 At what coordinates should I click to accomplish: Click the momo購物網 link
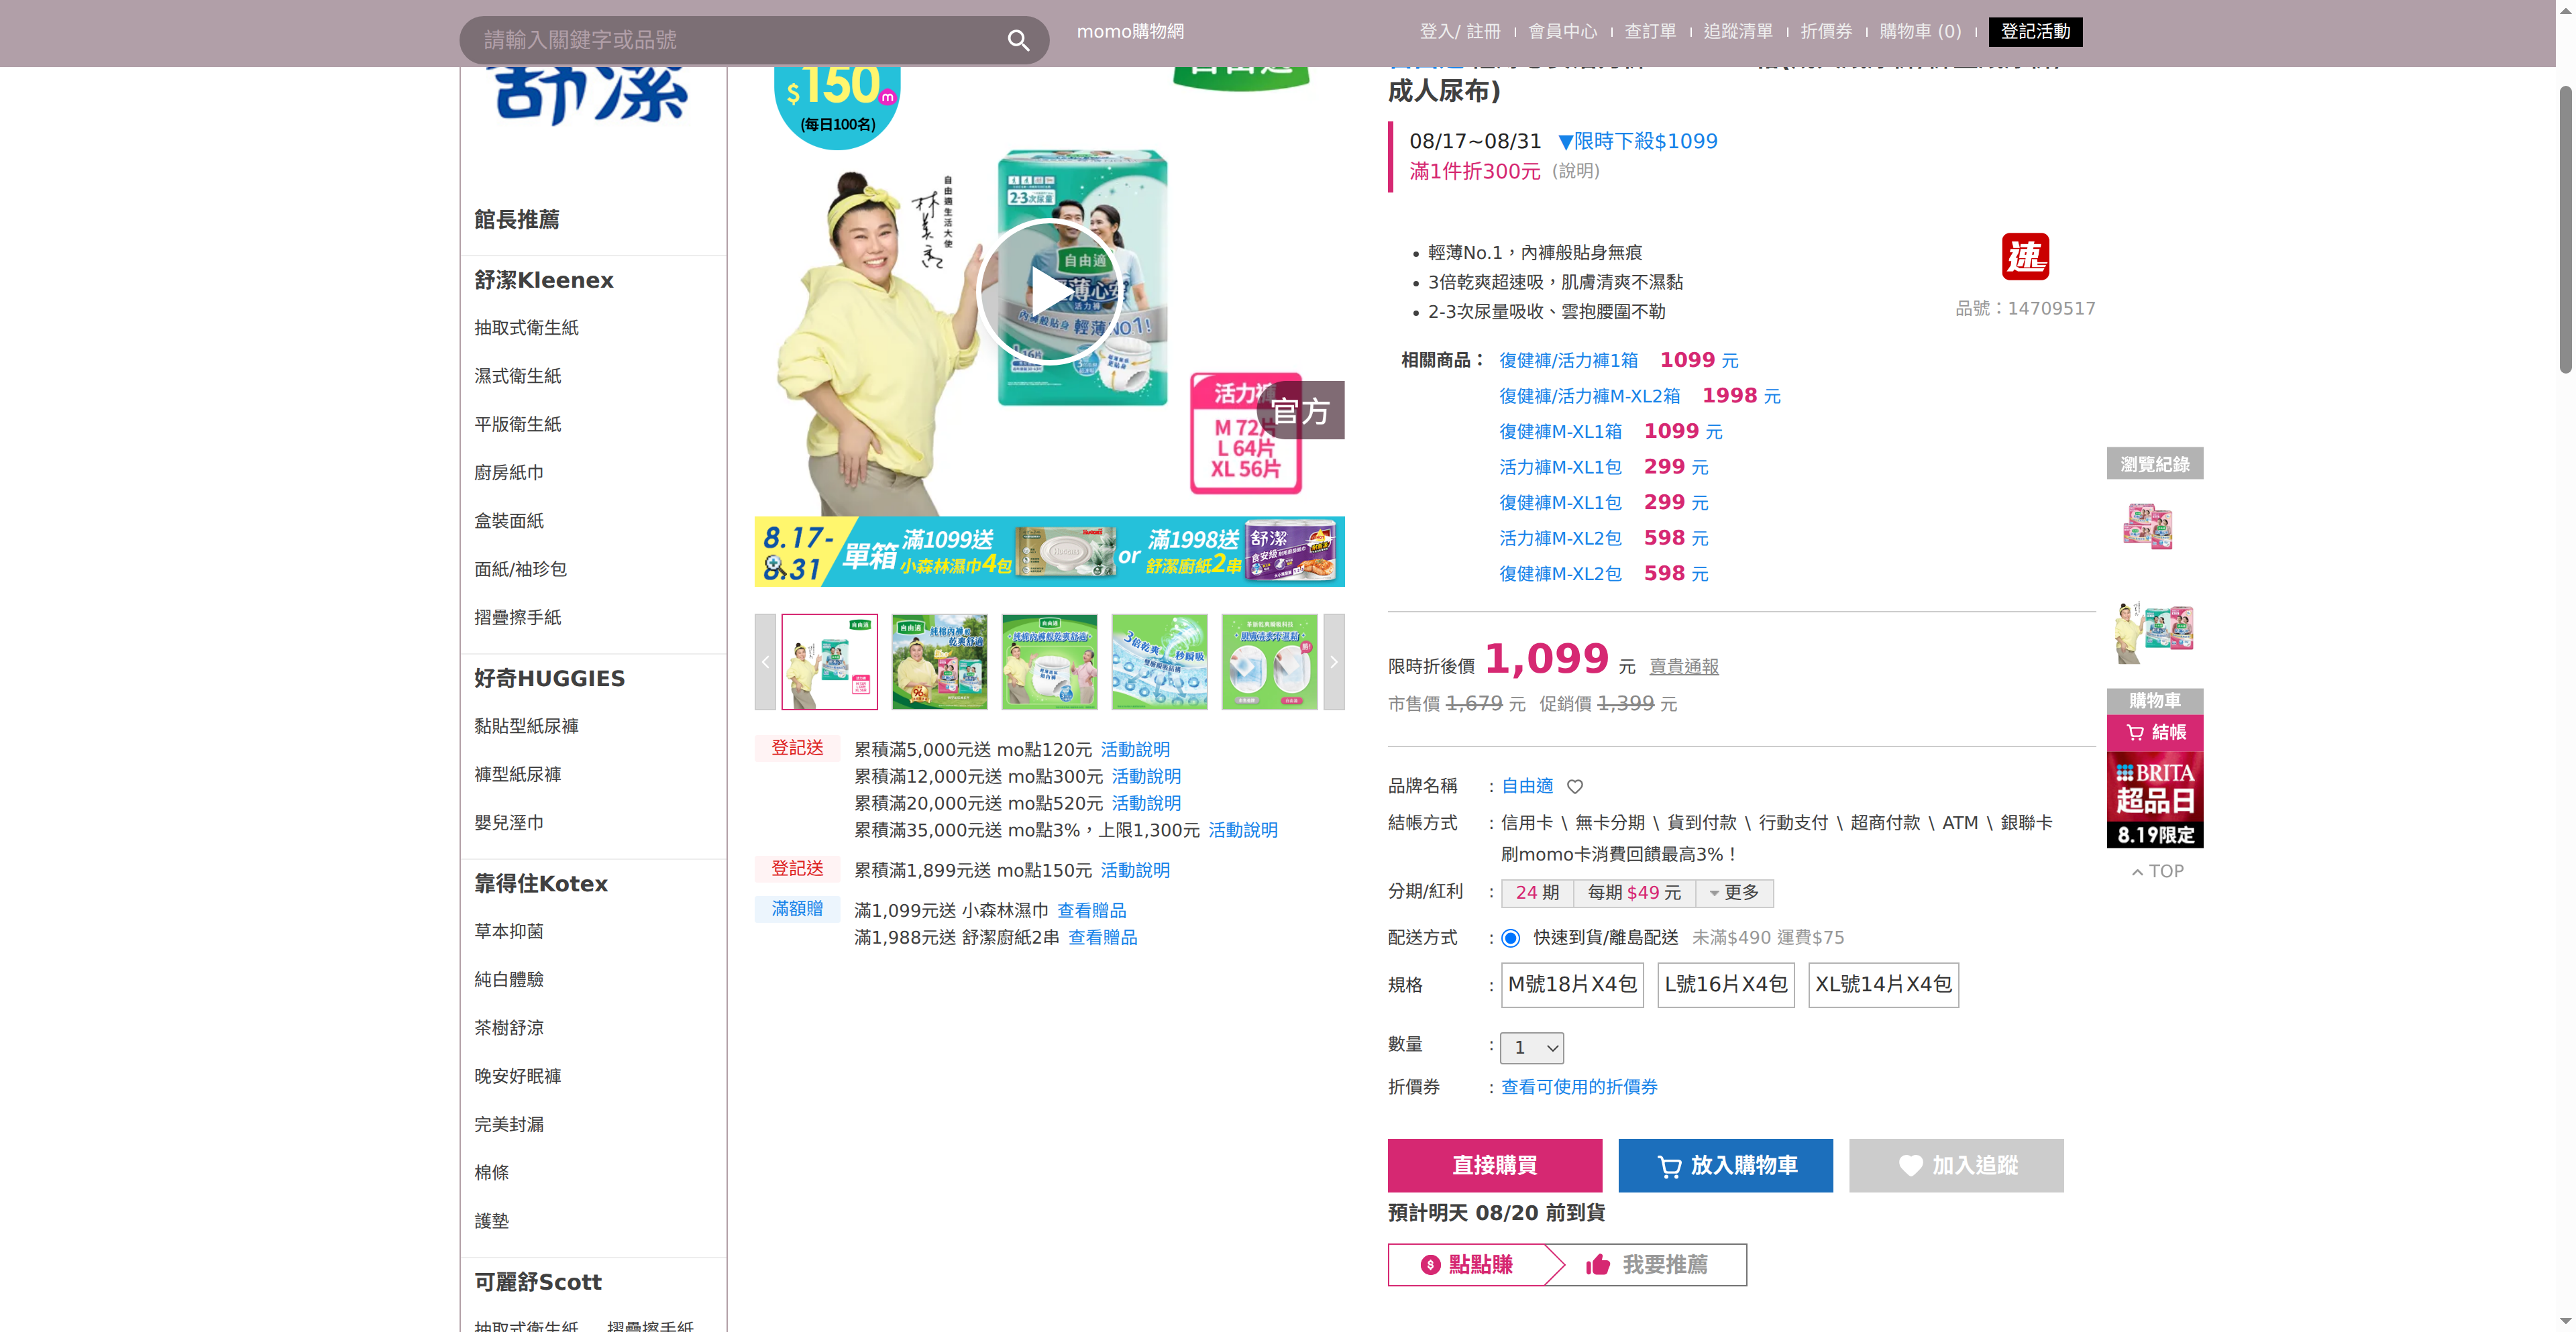[1130, 32]
